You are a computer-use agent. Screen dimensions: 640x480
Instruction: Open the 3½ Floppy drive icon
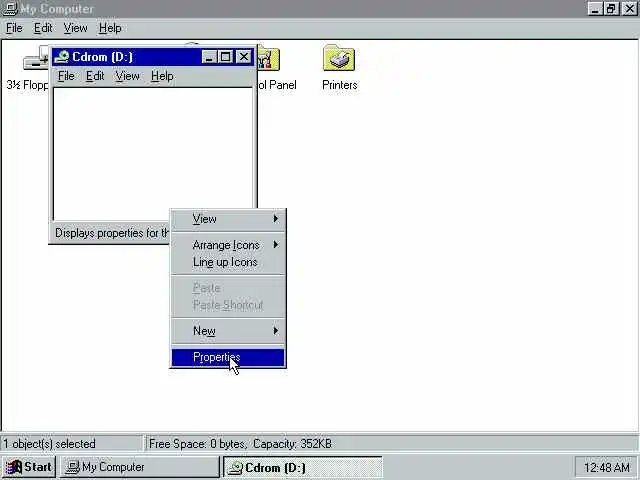[36, 60]
